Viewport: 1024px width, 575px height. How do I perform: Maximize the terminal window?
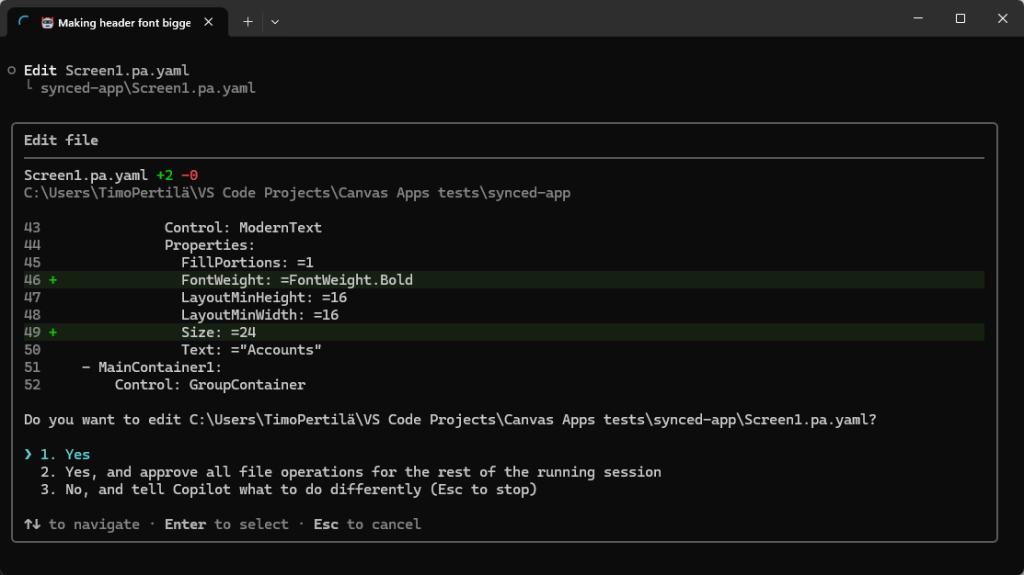point(960,18)
